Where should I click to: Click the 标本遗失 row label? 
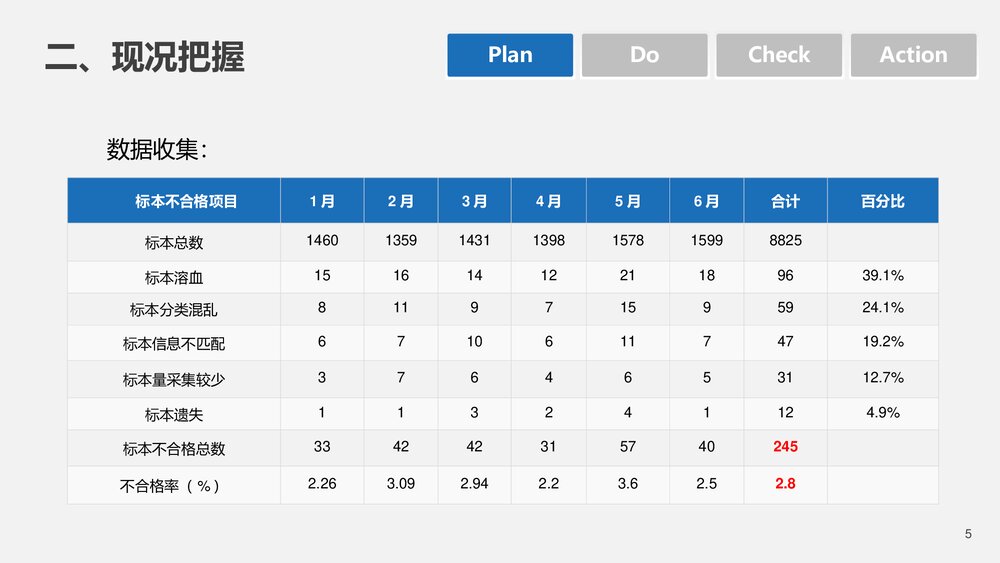[174, 414]
